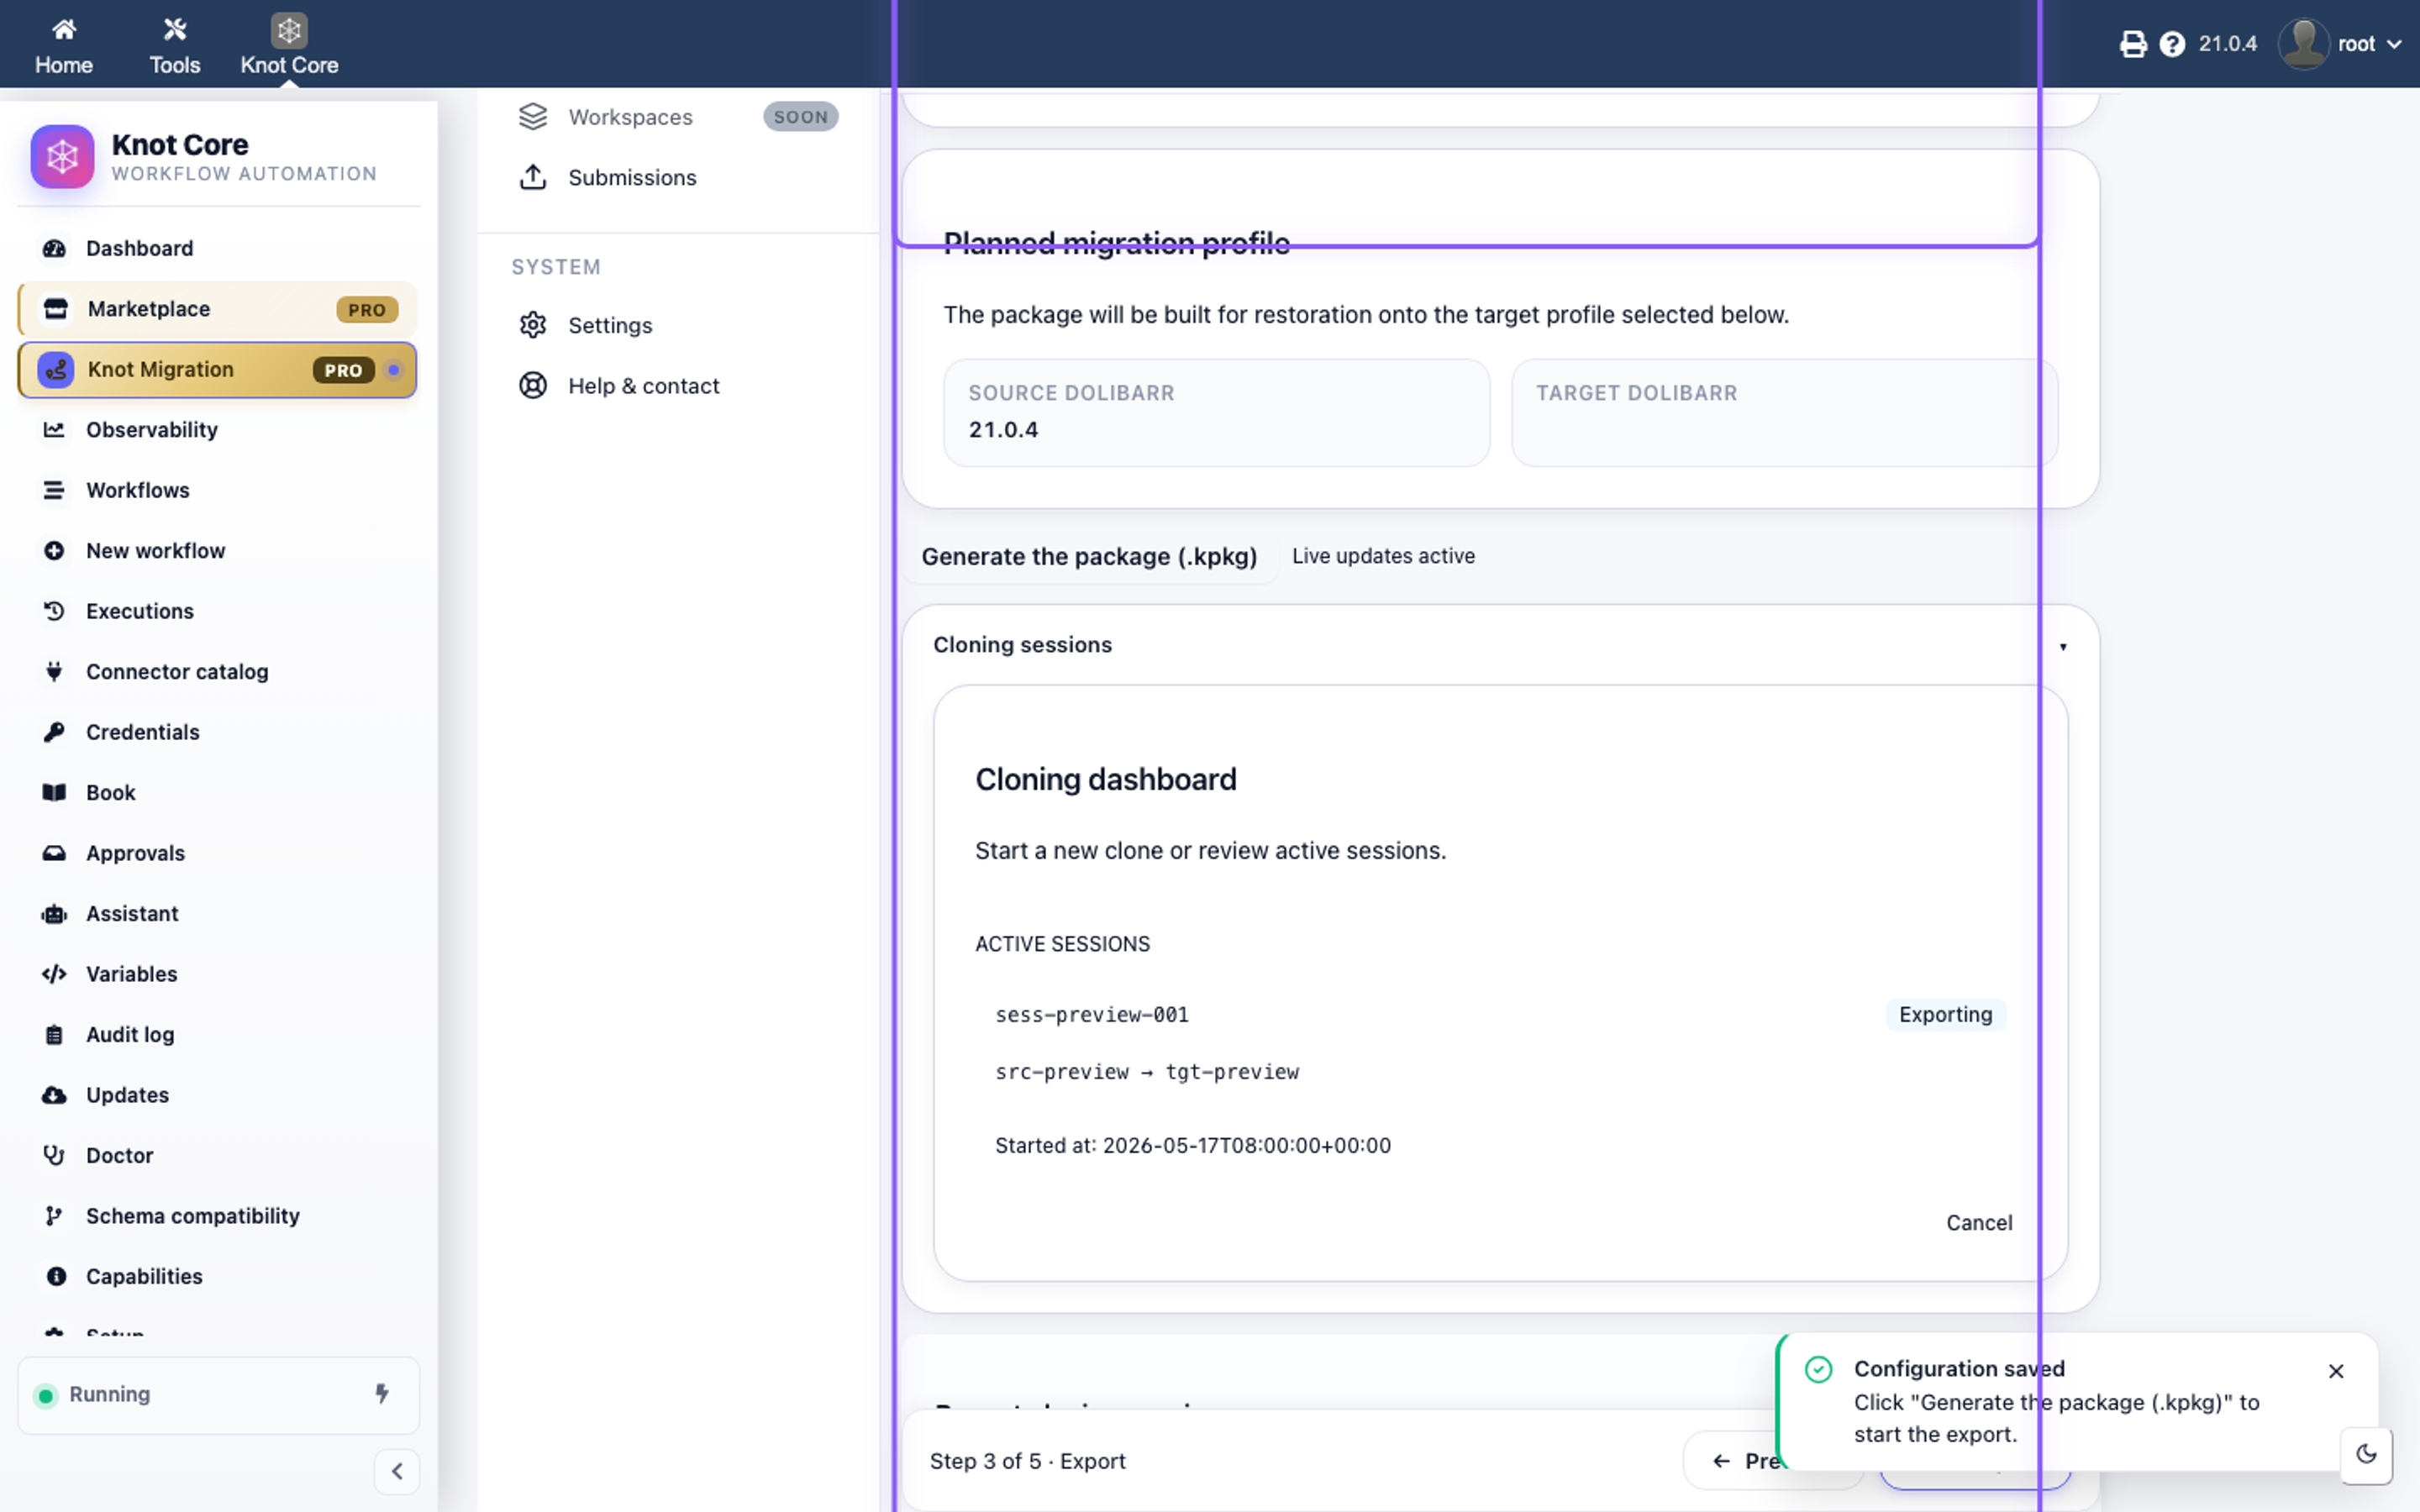
Task: Click the Knot Core logo icon
Action: point(62,157)
